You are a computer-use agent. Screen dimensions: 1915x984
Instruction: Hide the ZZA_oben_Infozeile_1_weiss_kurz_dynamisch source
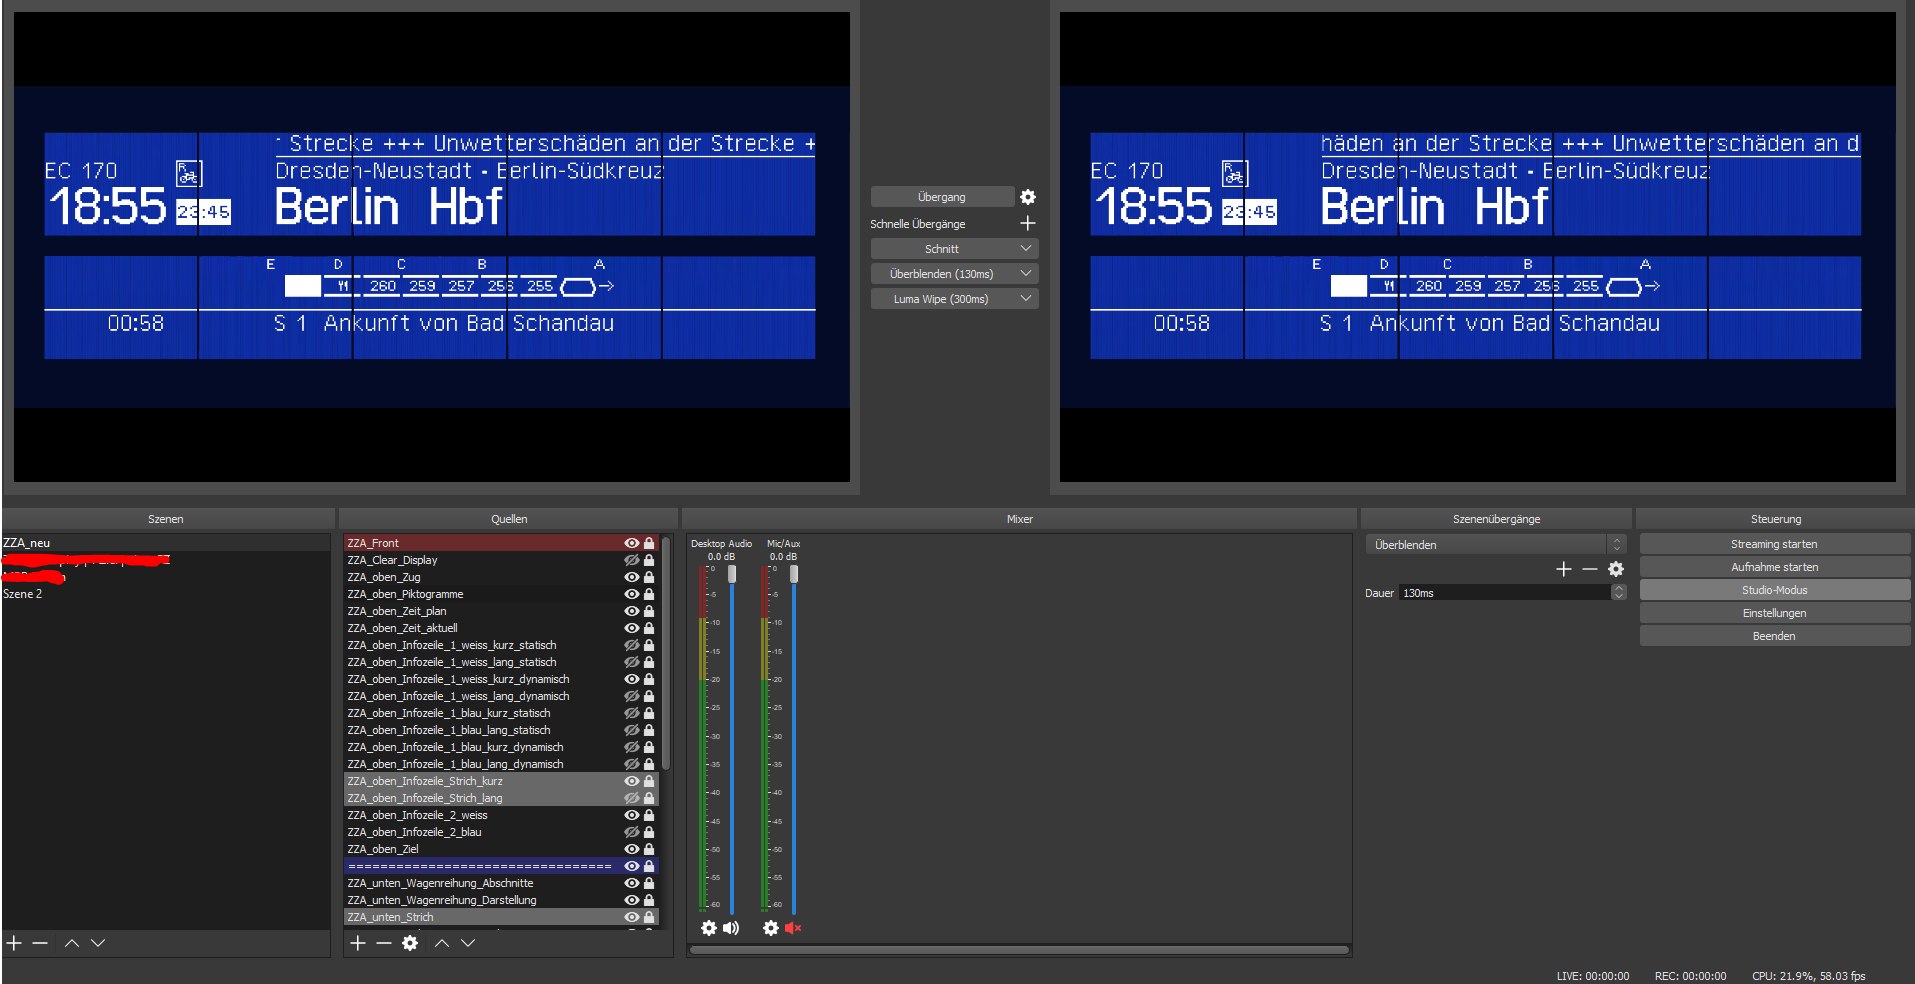click(632, 679)
